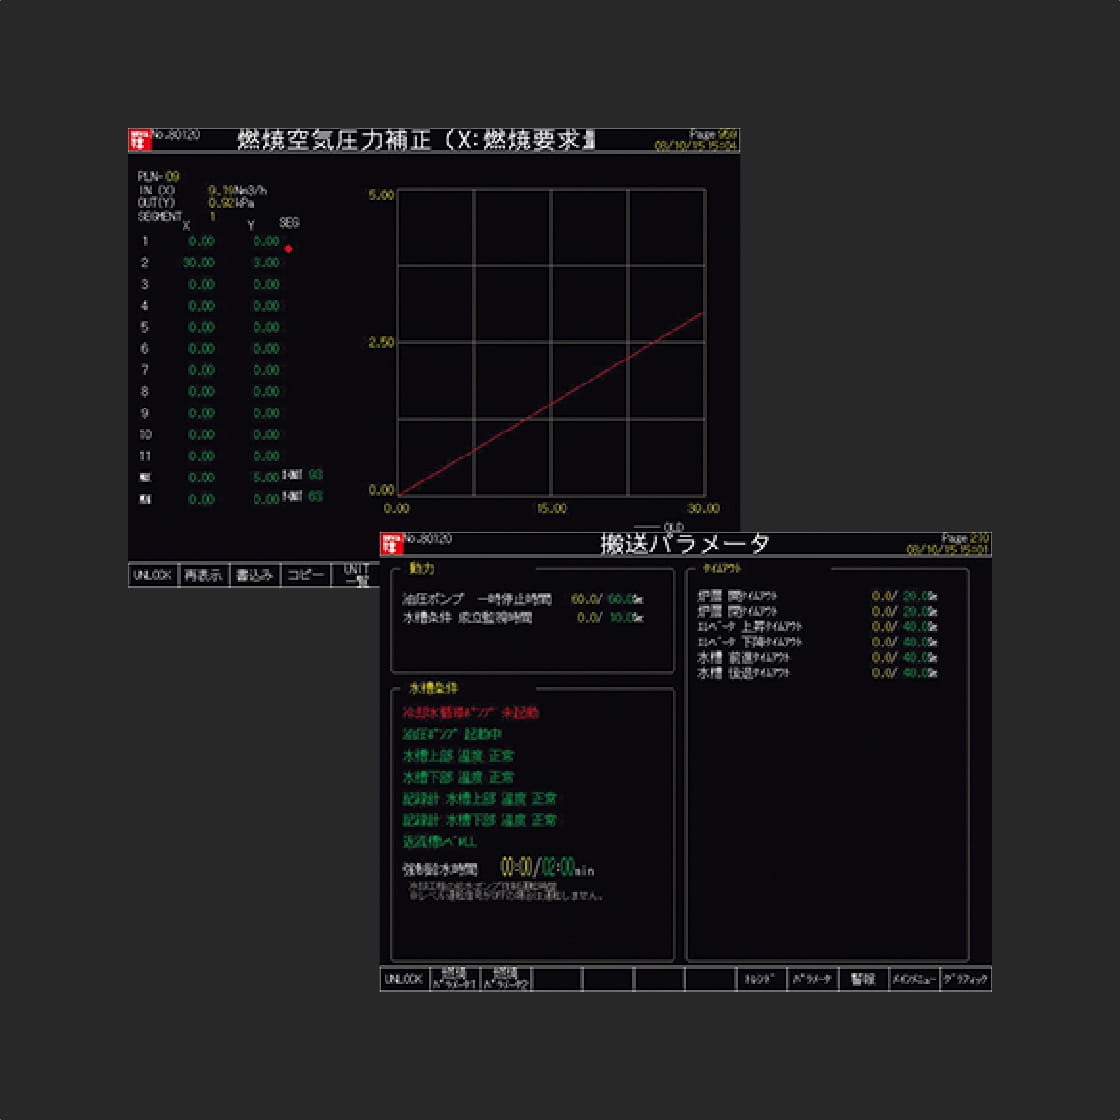Open the 警報 screen button
Image resolution: width=1120 pixels, height=1120 pixels.
(x=863, y=979)
